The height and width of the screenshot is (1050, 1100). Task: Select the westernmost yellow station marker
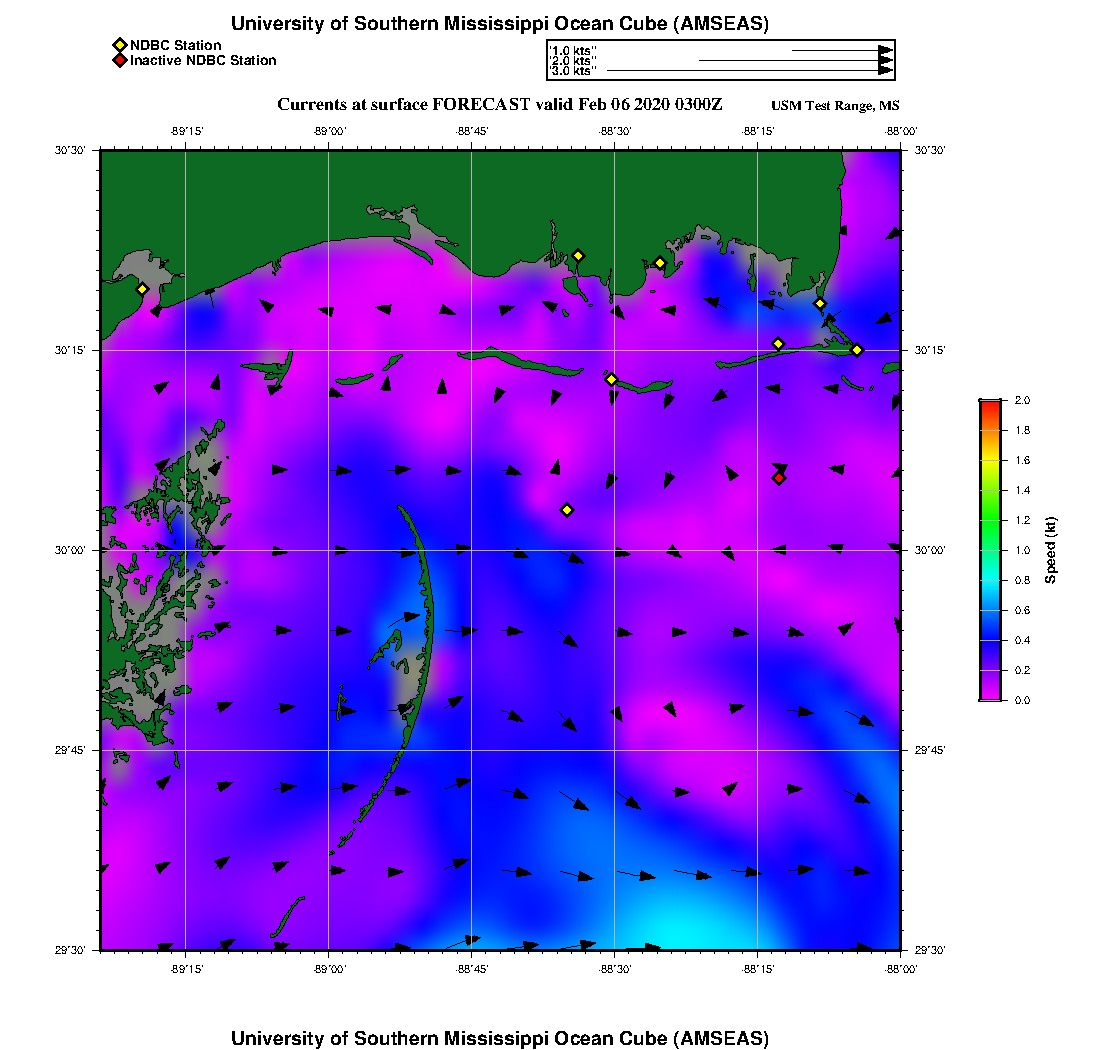click(x=142, y=289)
